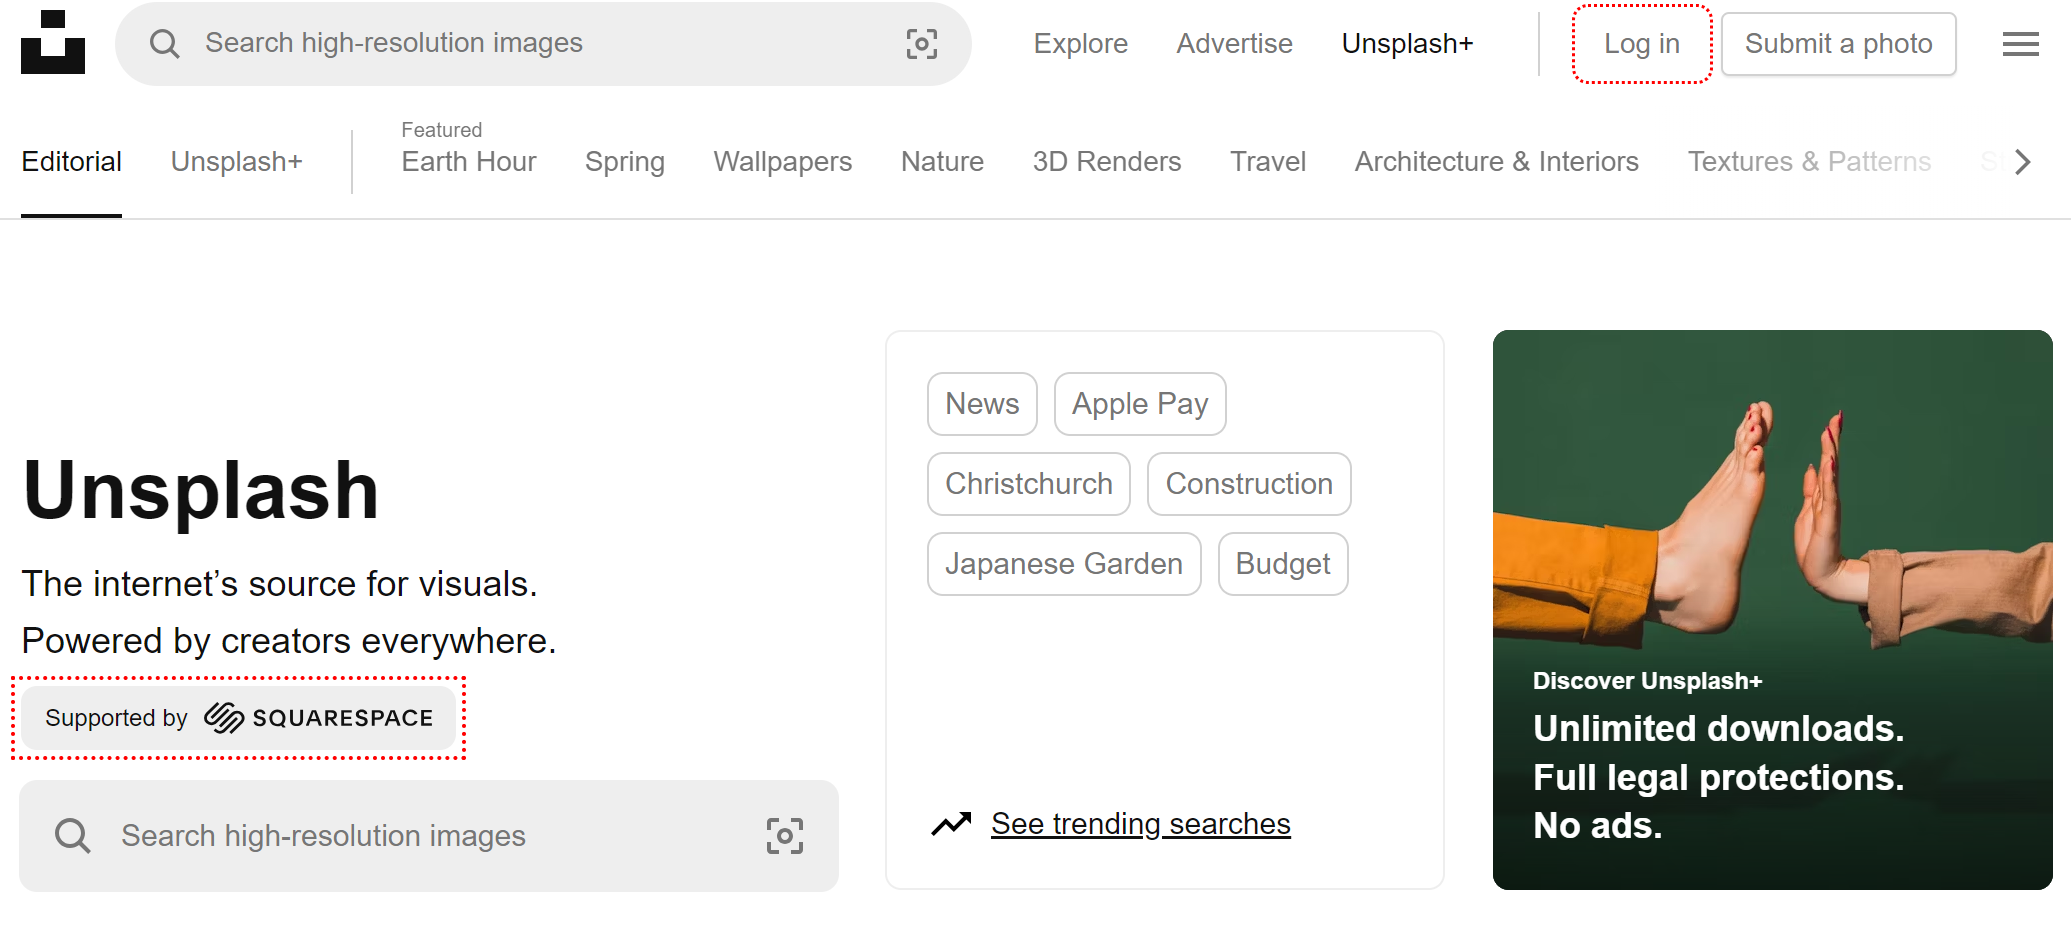
Task: Open visual search in top search bar
Action: (921, 44)
